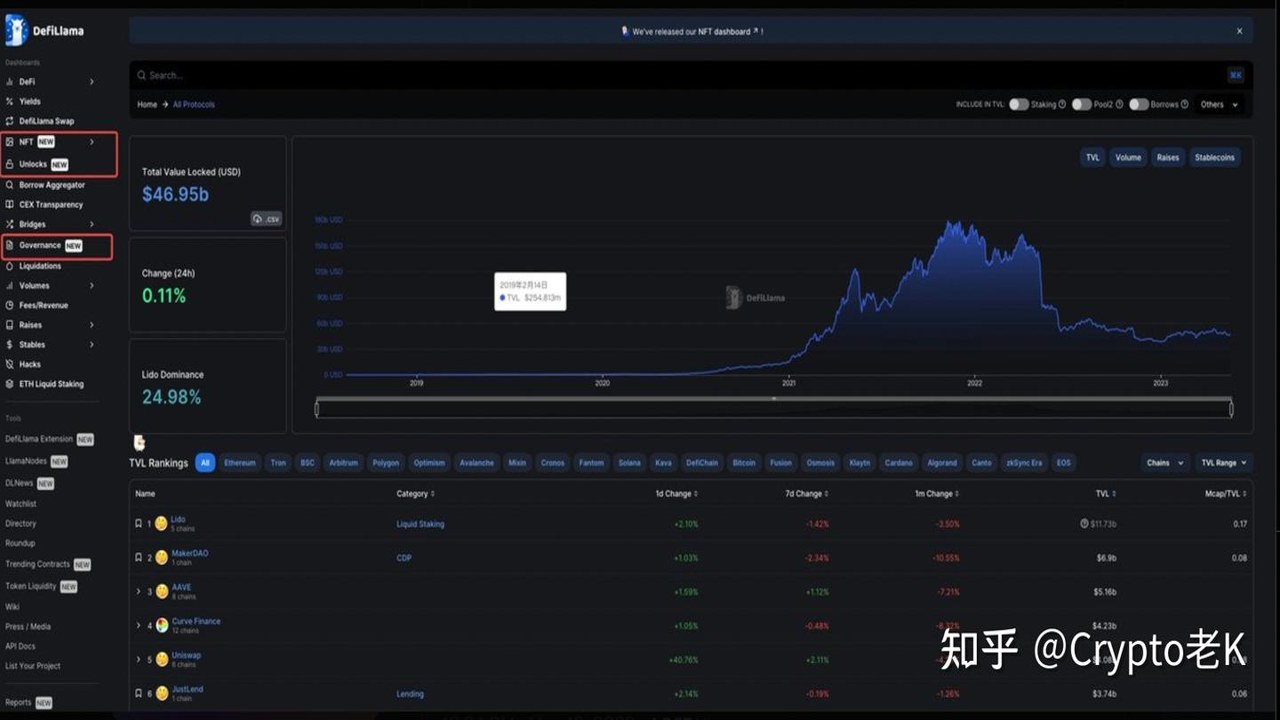Filter rankings by Ethereum chain
This screenshot has height=720, width=1280.
(240, 463)
